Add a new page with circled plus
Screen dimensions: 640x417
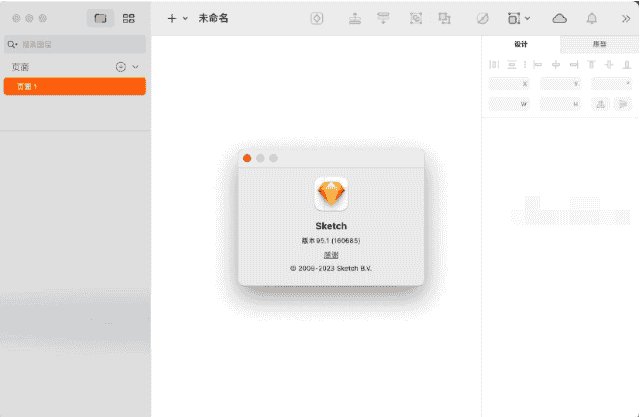click(120, 67)
